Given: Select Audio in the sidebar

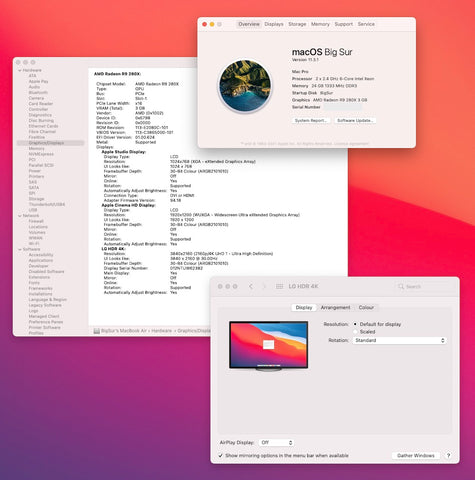Looking at the screenshot, I should (34, 87).
